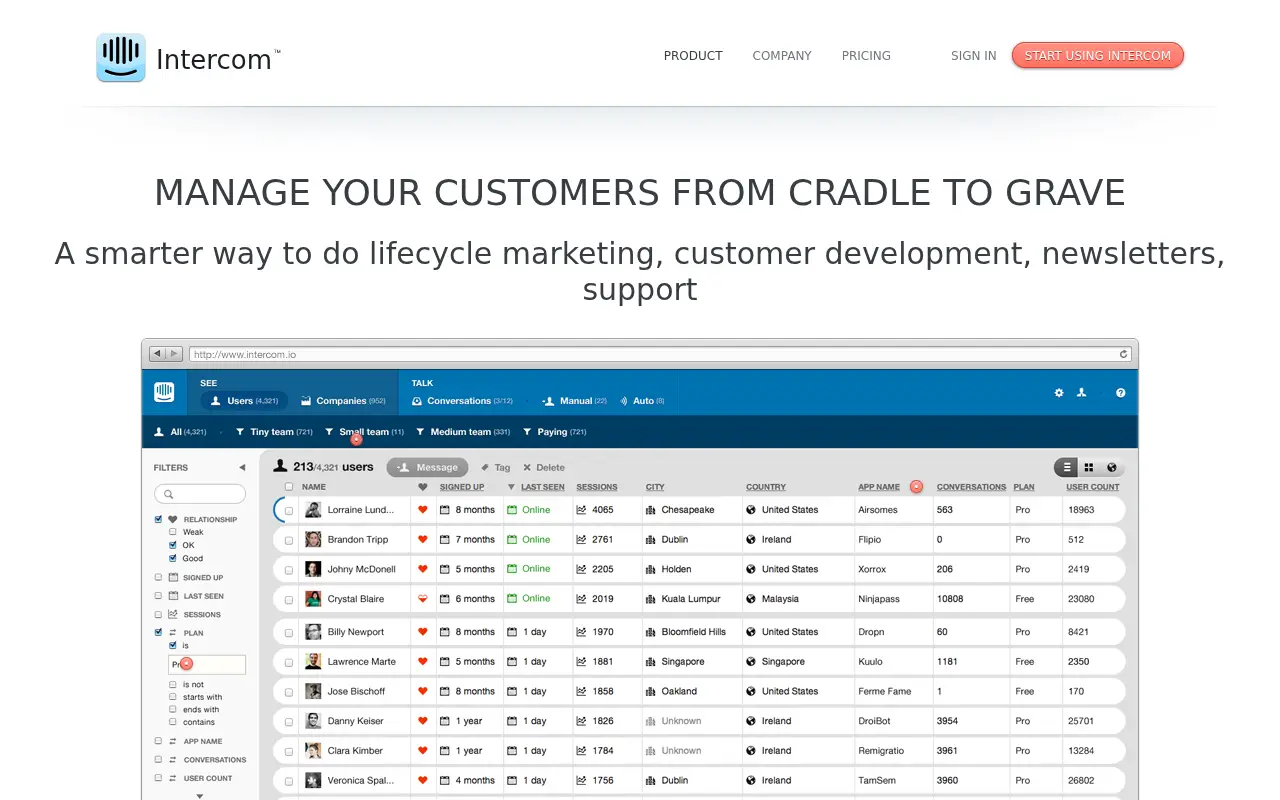Sort by the Sessions column header
Screen dimensions: 1280x800
point(597,487)
